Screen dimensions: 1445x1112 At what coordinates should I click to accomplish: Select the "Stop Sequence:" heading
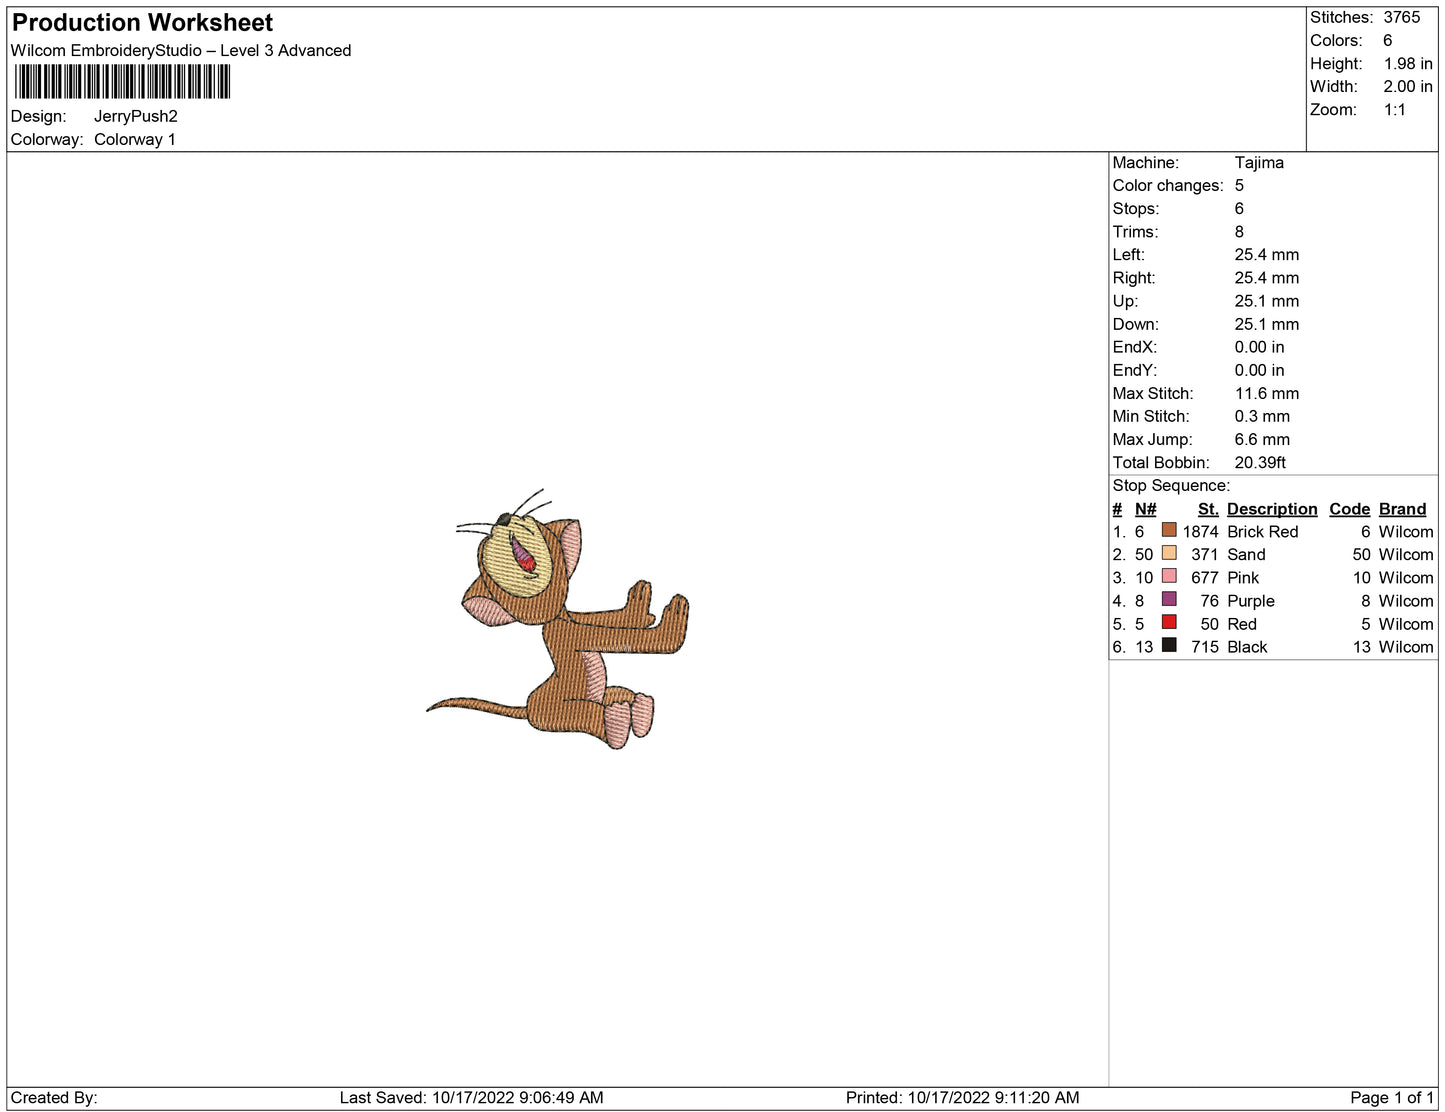pyautogui.click(x=1171, y=485)
